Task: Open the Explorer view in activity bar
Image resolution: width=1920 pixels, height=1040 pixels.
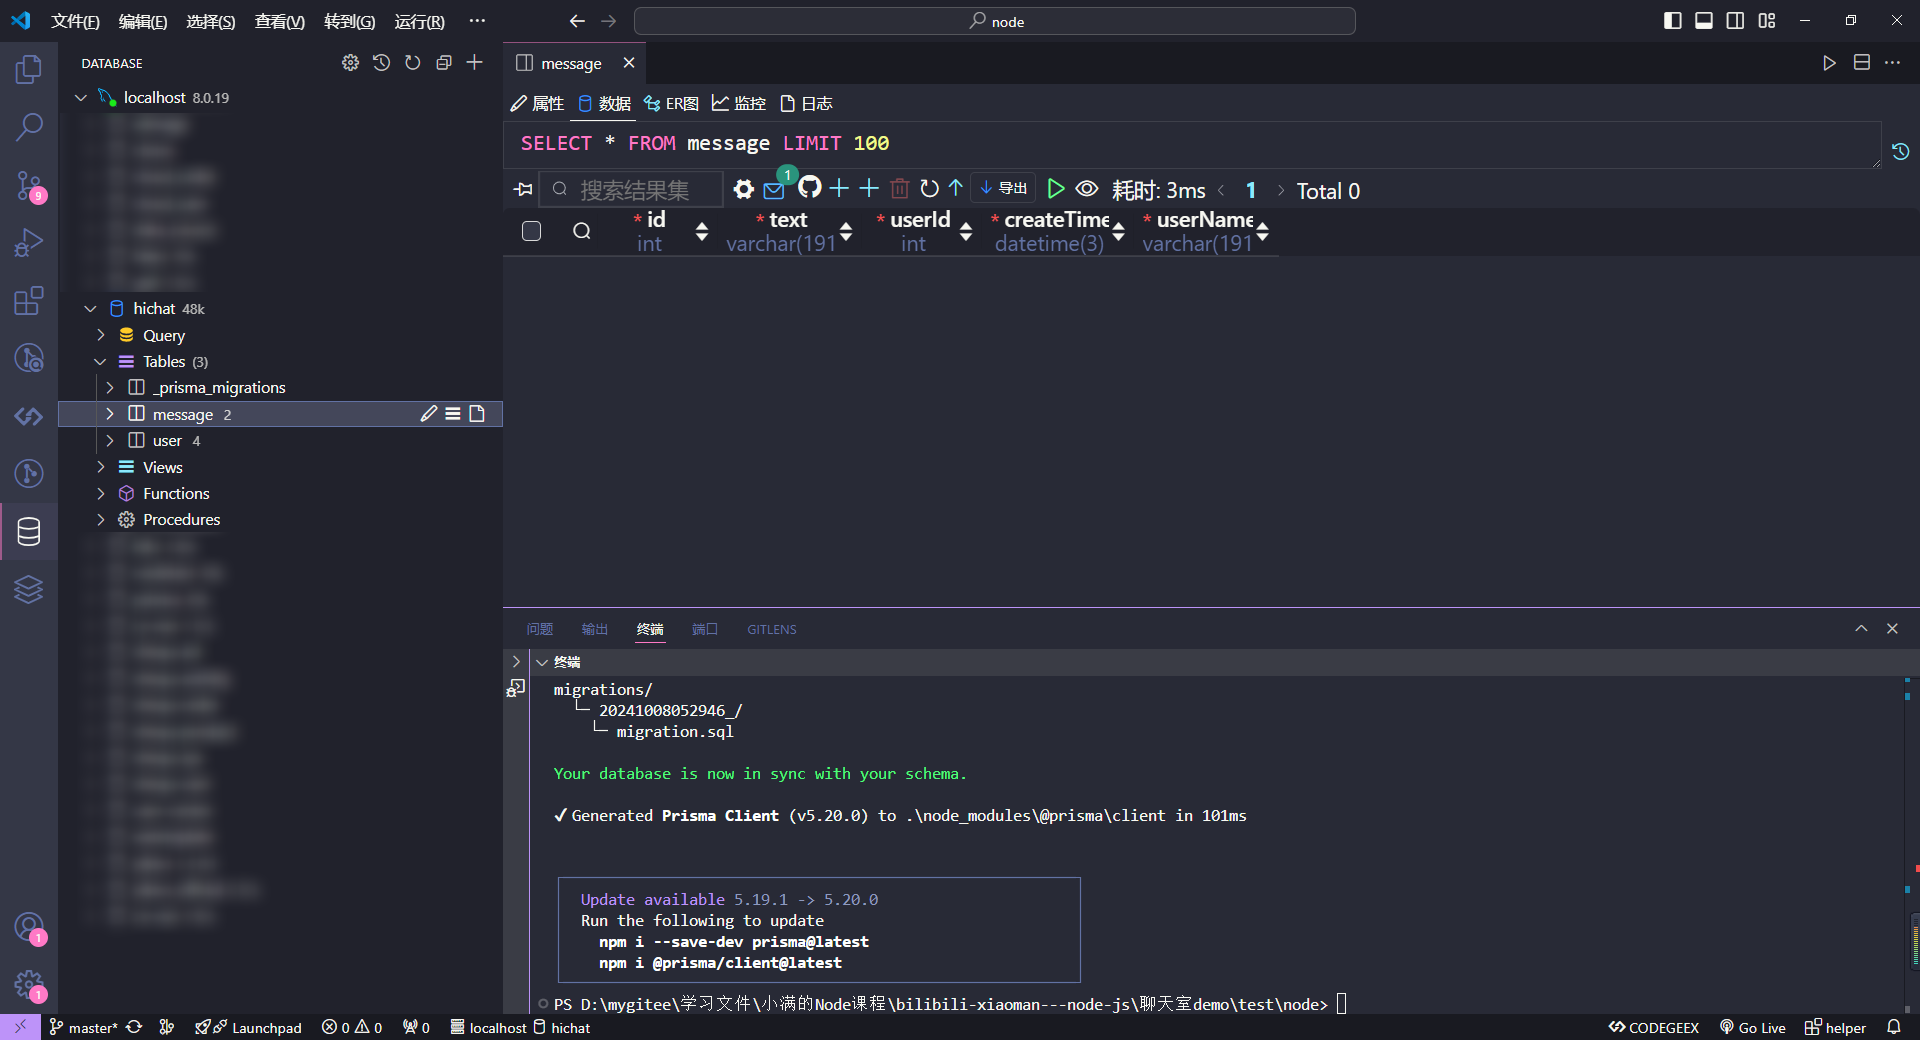Action: (x=29, y=69)
